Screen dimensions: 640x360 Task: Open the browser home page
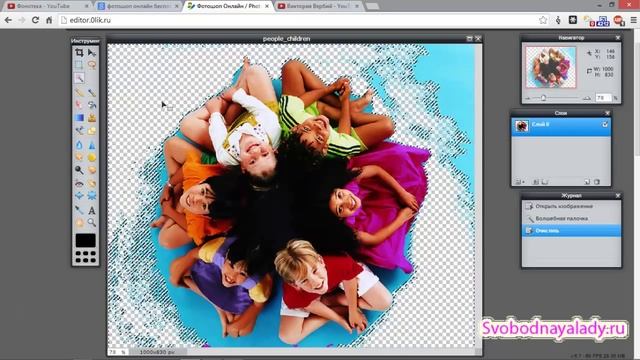[49, 20]
